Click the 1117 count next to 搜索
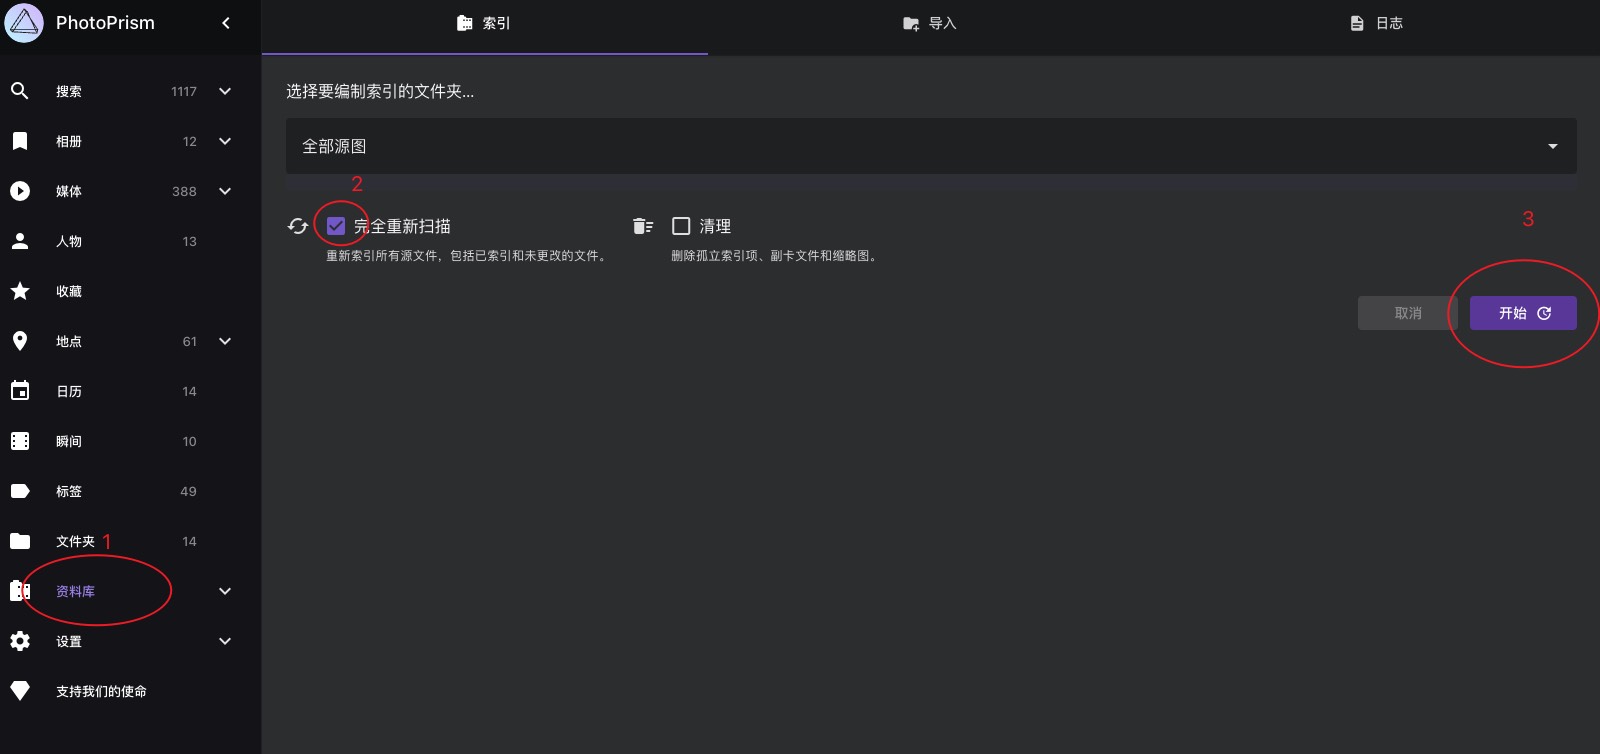Viewport: 1600px width, 754px height. (x=184, y=91)
